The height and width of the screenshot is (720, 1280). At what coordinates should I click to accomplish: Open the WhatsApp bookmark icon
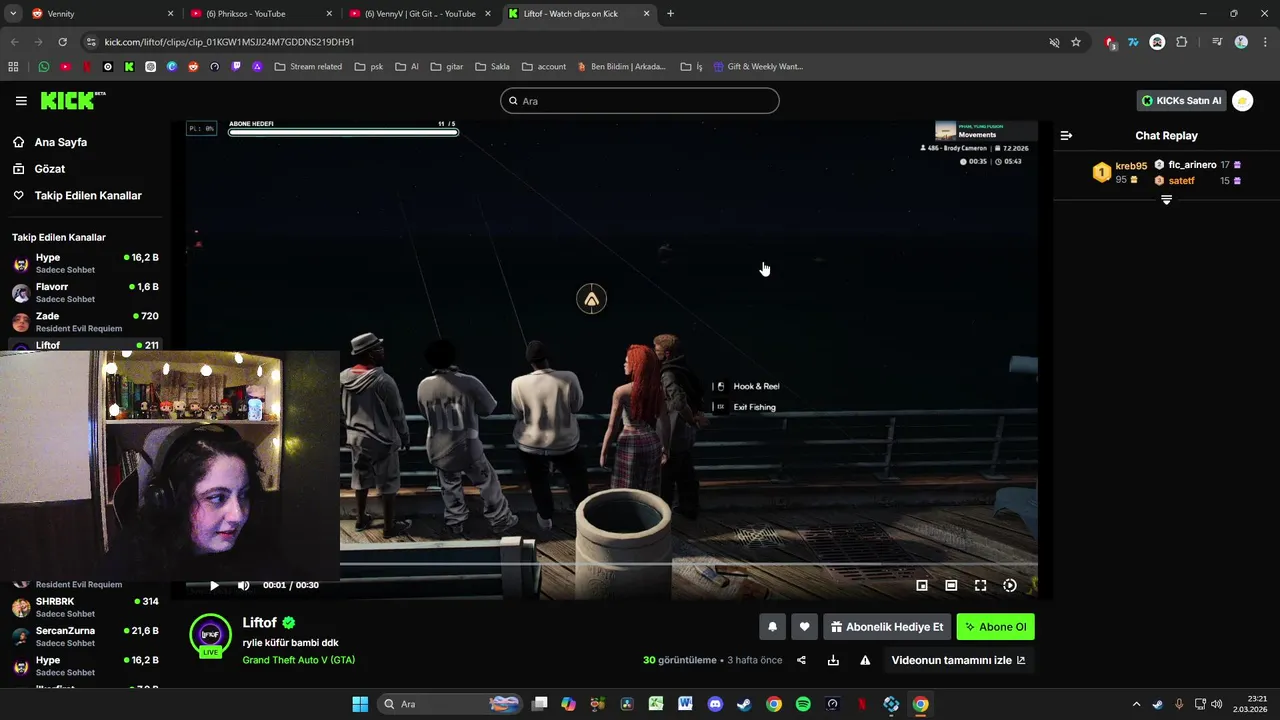click(44, 67)
